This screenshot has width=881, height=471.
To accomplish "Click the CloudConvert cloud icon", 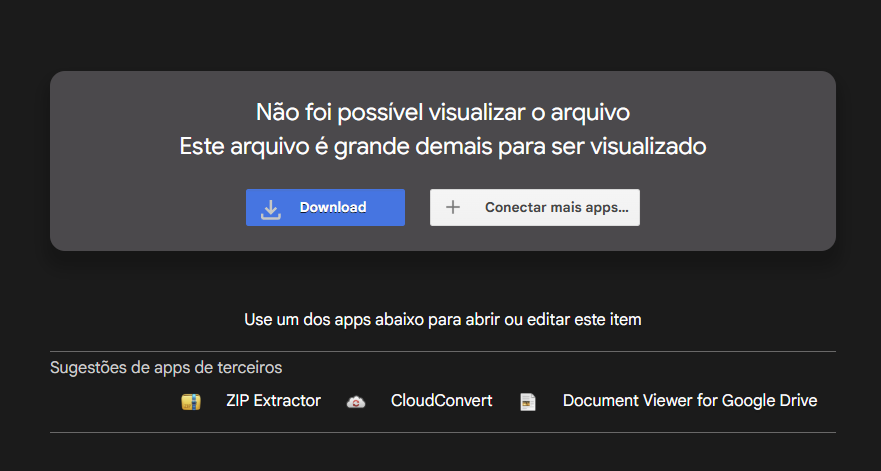I will [355, 402].
